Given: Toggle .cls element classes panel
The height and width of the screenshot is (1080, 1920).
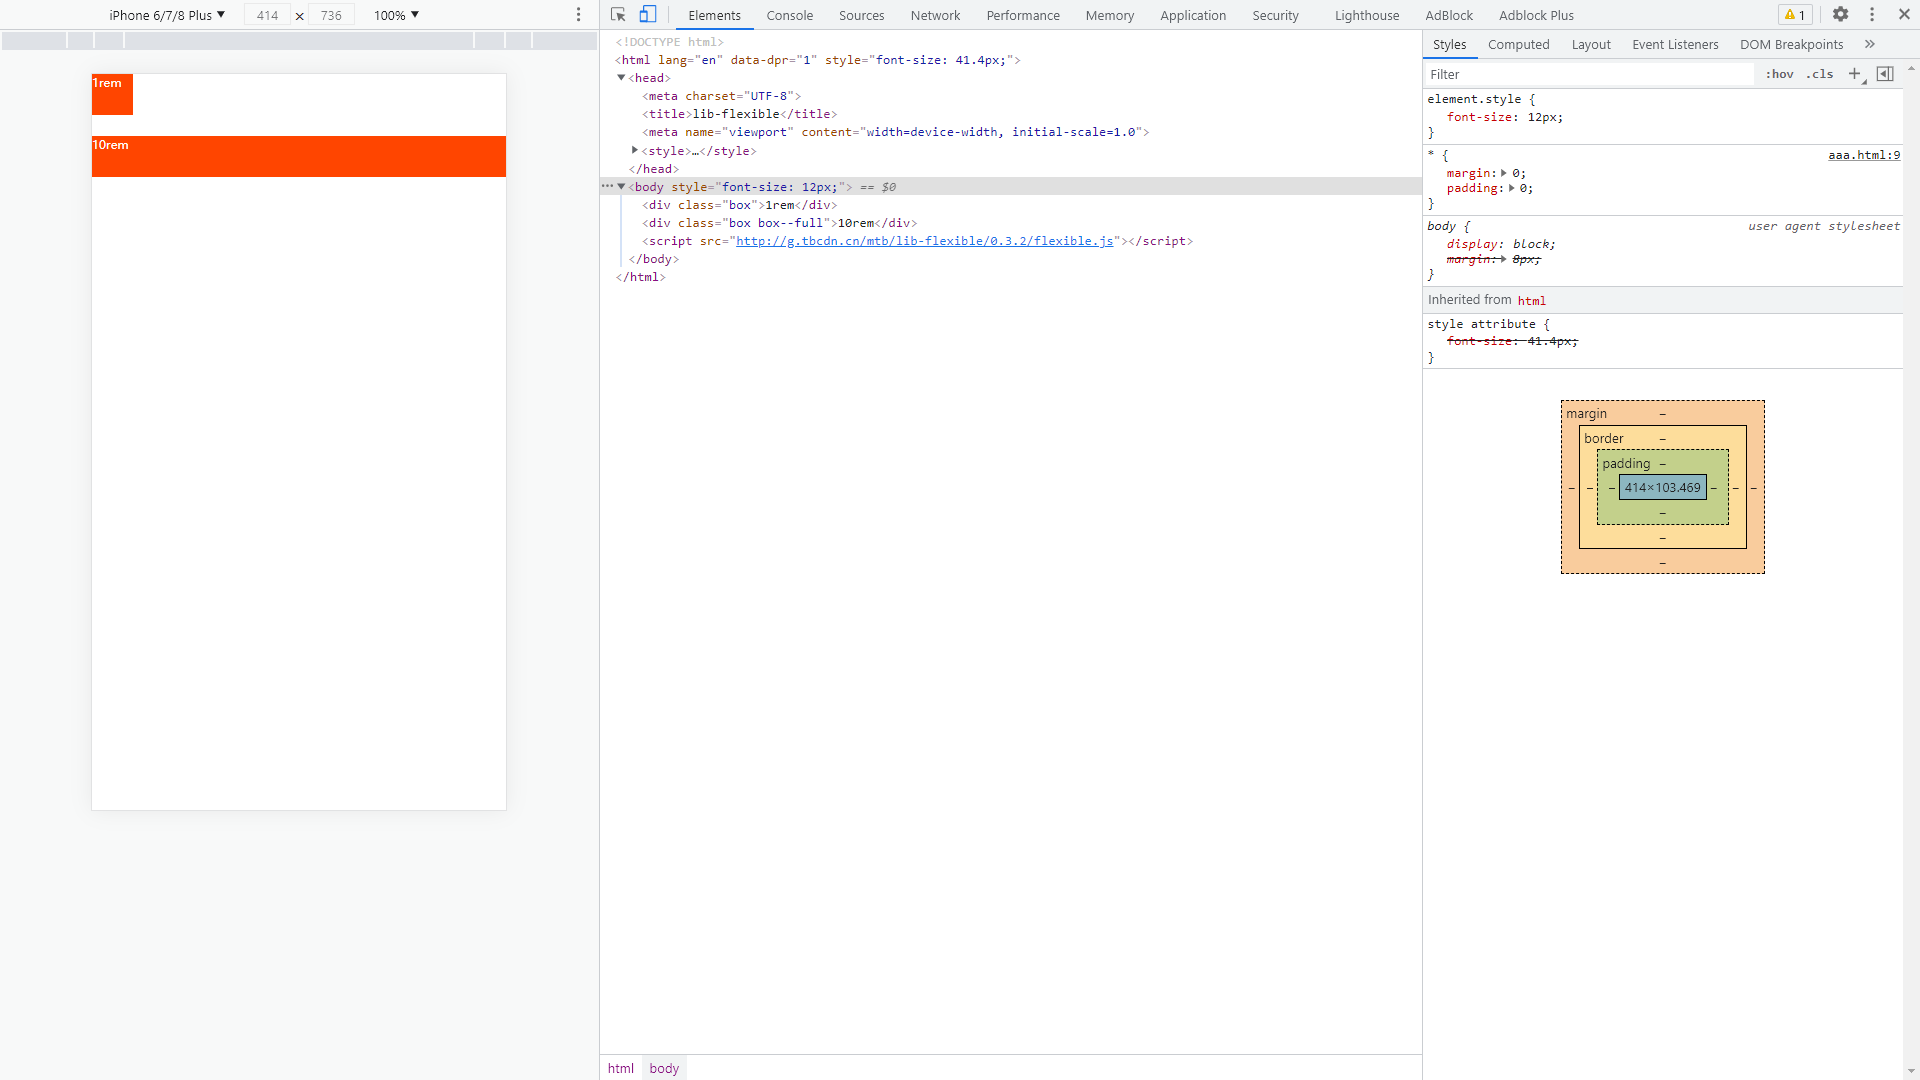Looking at the screenshot, I should [1820, 74].
